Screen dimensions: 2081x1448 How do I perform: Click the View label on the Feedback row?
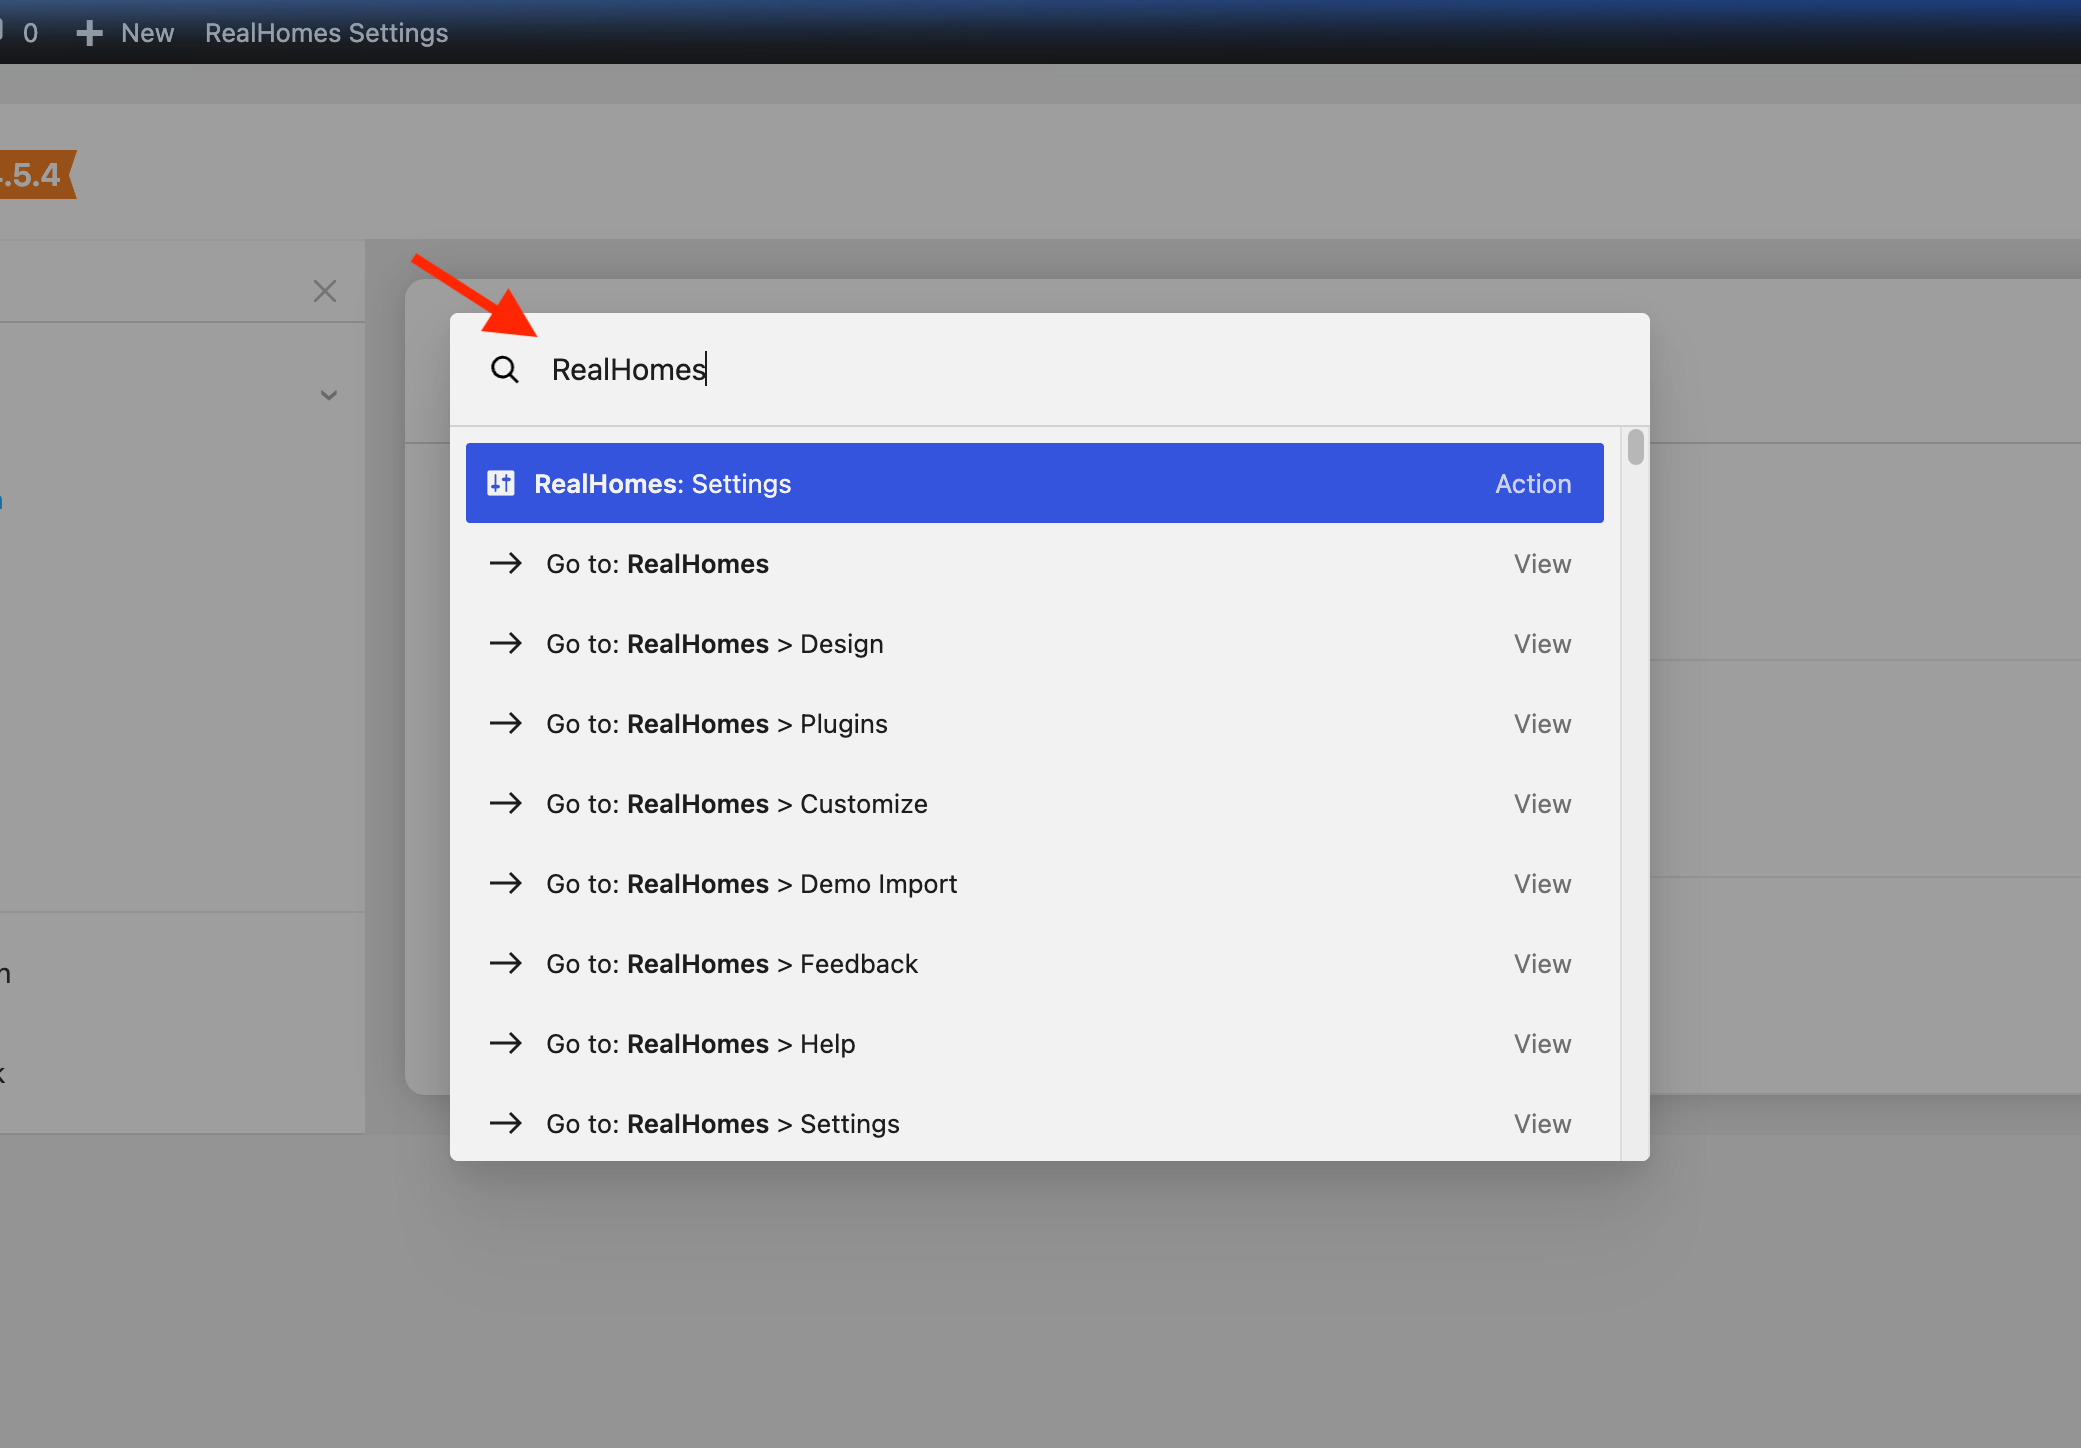click(1542, 964)
